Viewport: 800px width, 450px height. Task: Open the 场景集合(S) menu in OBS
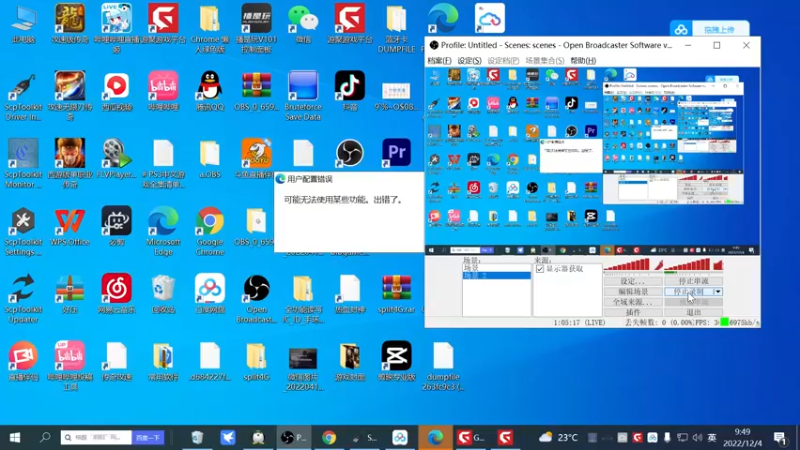pos(545,60)
